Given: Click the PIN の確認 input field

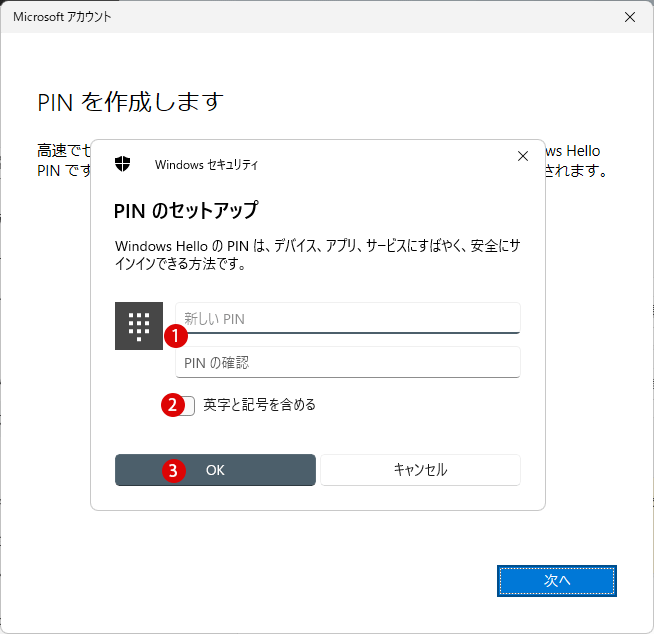Looking at the screenshot, I should tap(347, 362).
